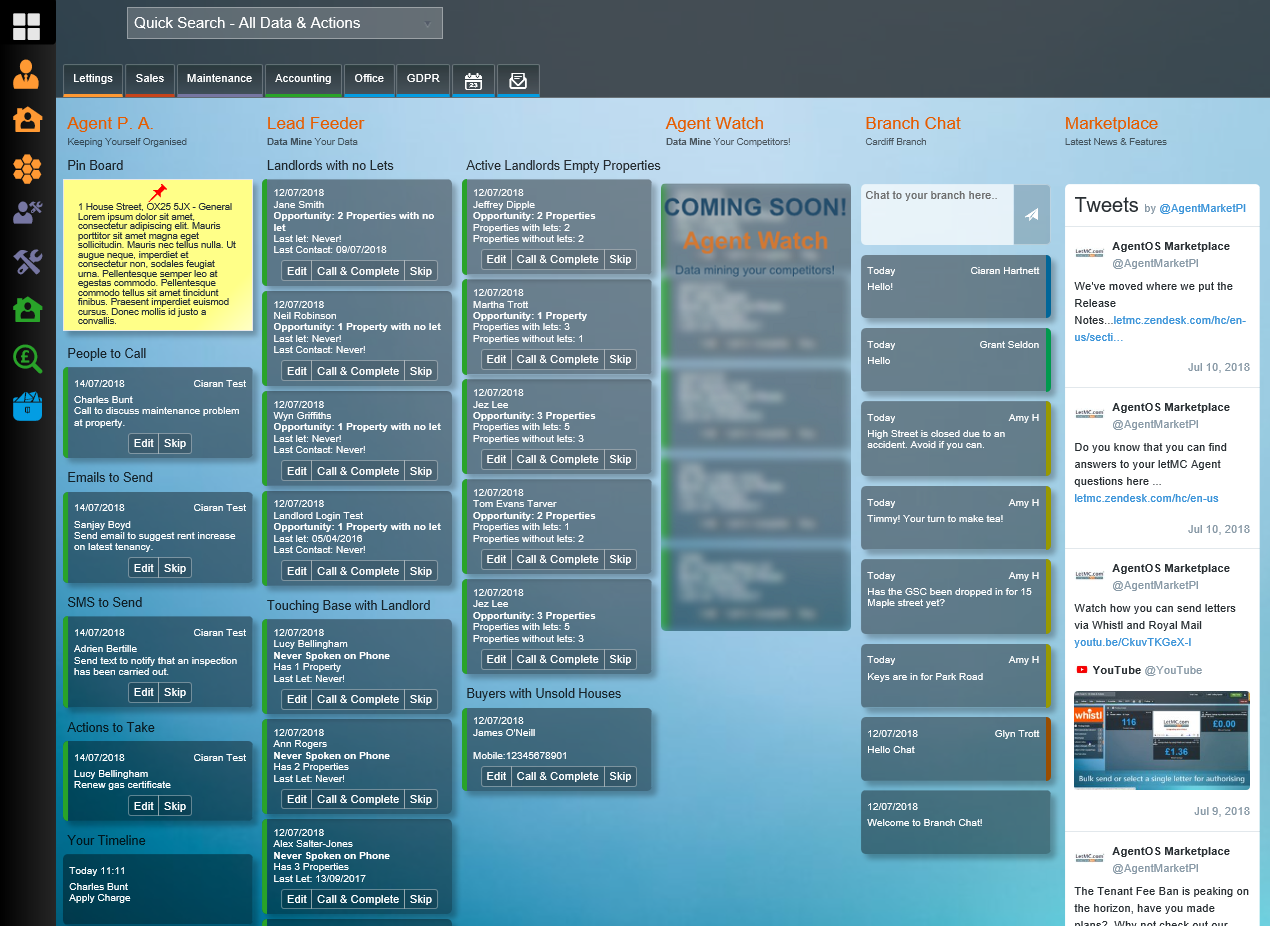Click the red pin on the yellow note

(158, 192)
